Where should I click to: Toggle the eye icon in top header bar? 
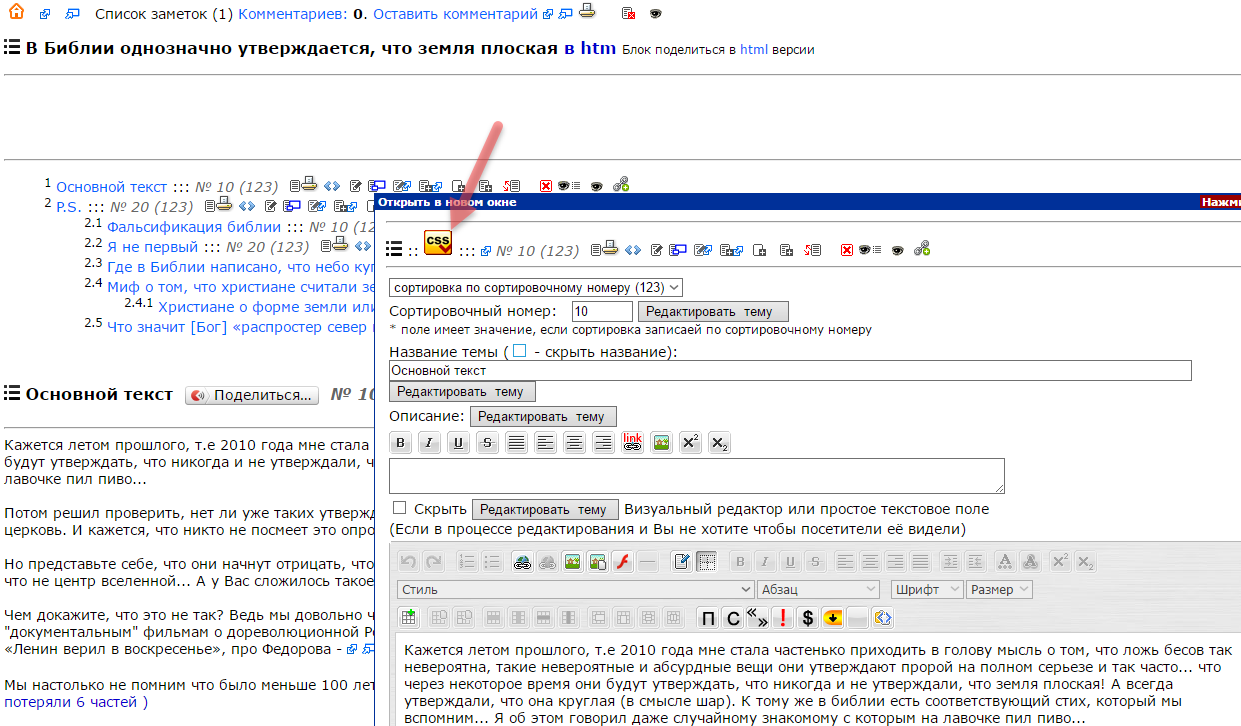click(656, 14)
